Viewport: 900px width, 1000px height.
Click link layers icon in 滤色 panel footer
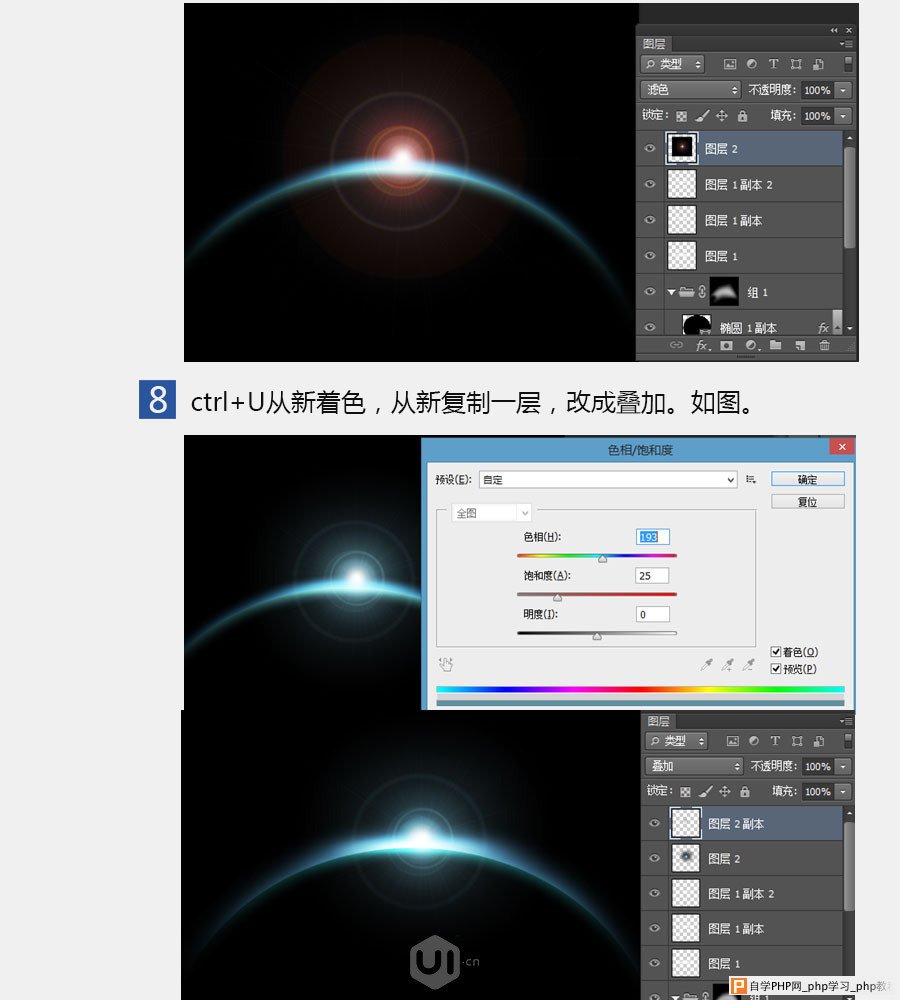pyautogui.click(x=676, y=345)
